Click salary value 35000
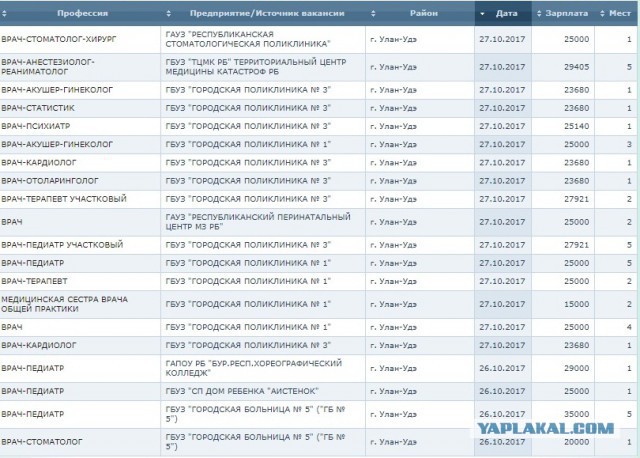The width and height of the screenshot is (640, 458). pyautogui.click(x=576, y=414)
